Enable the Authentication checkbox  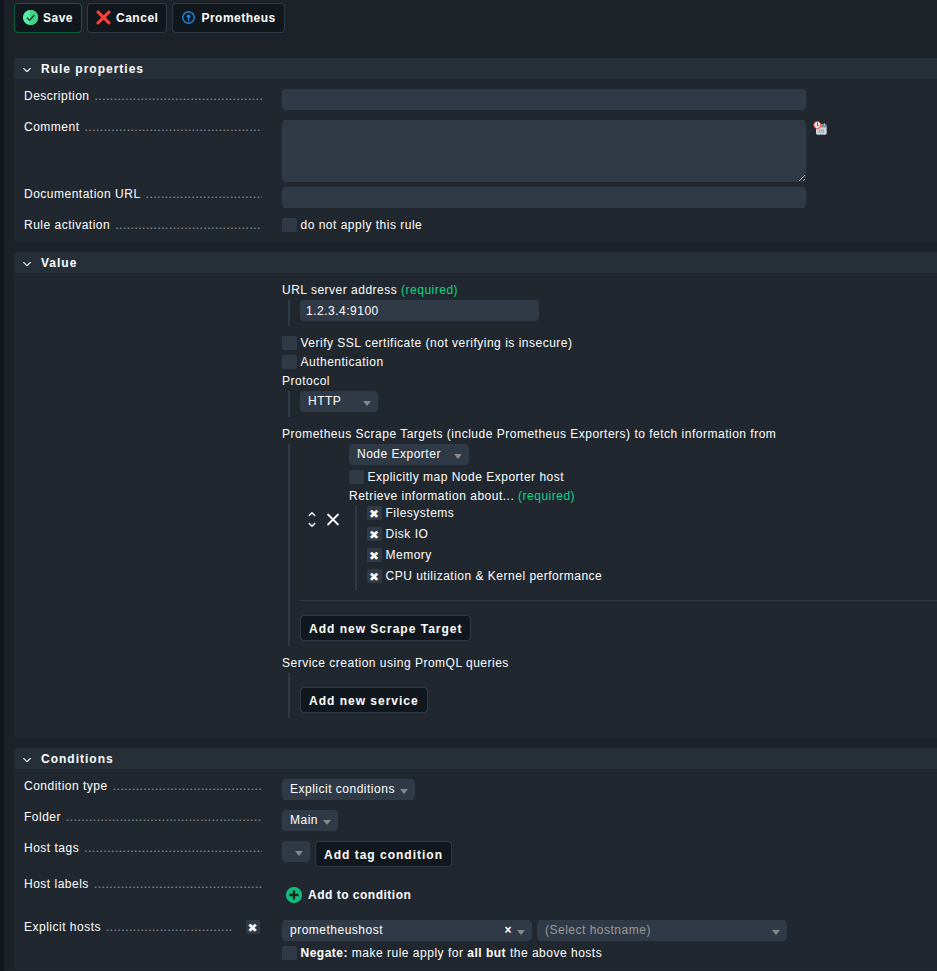click(x=290, y=362)
